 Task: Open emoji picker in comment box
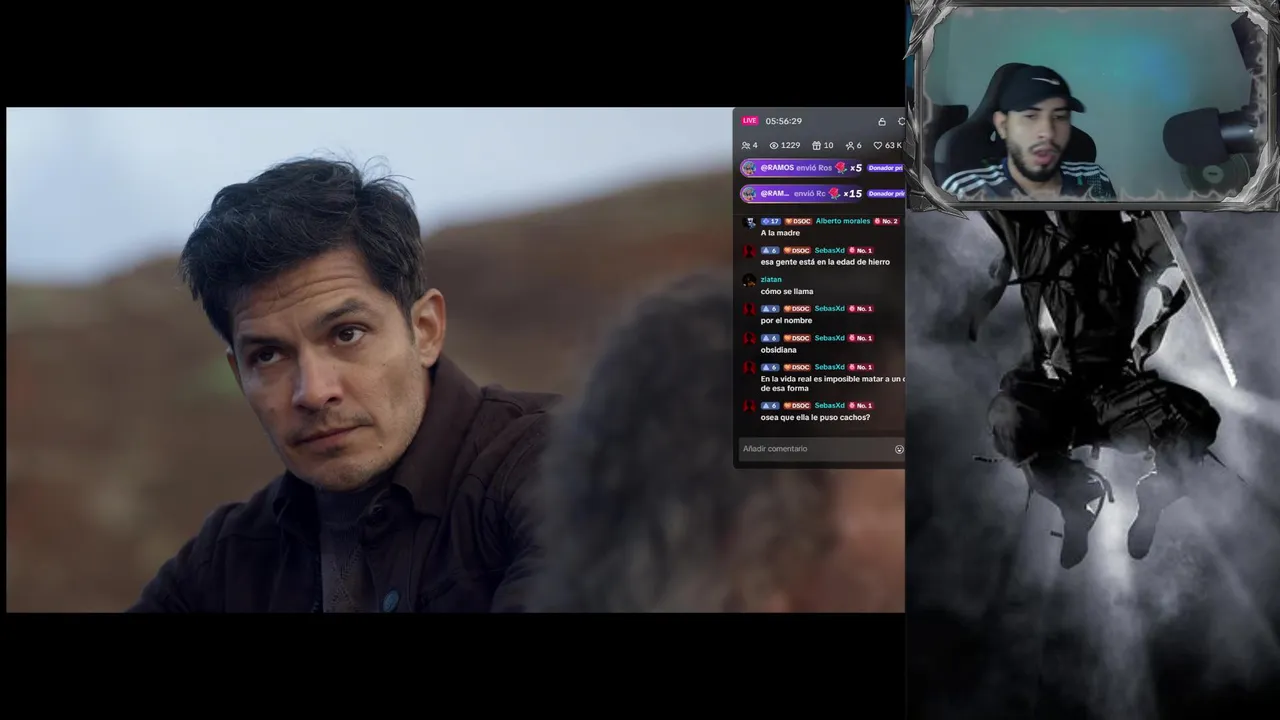[899, 449]
